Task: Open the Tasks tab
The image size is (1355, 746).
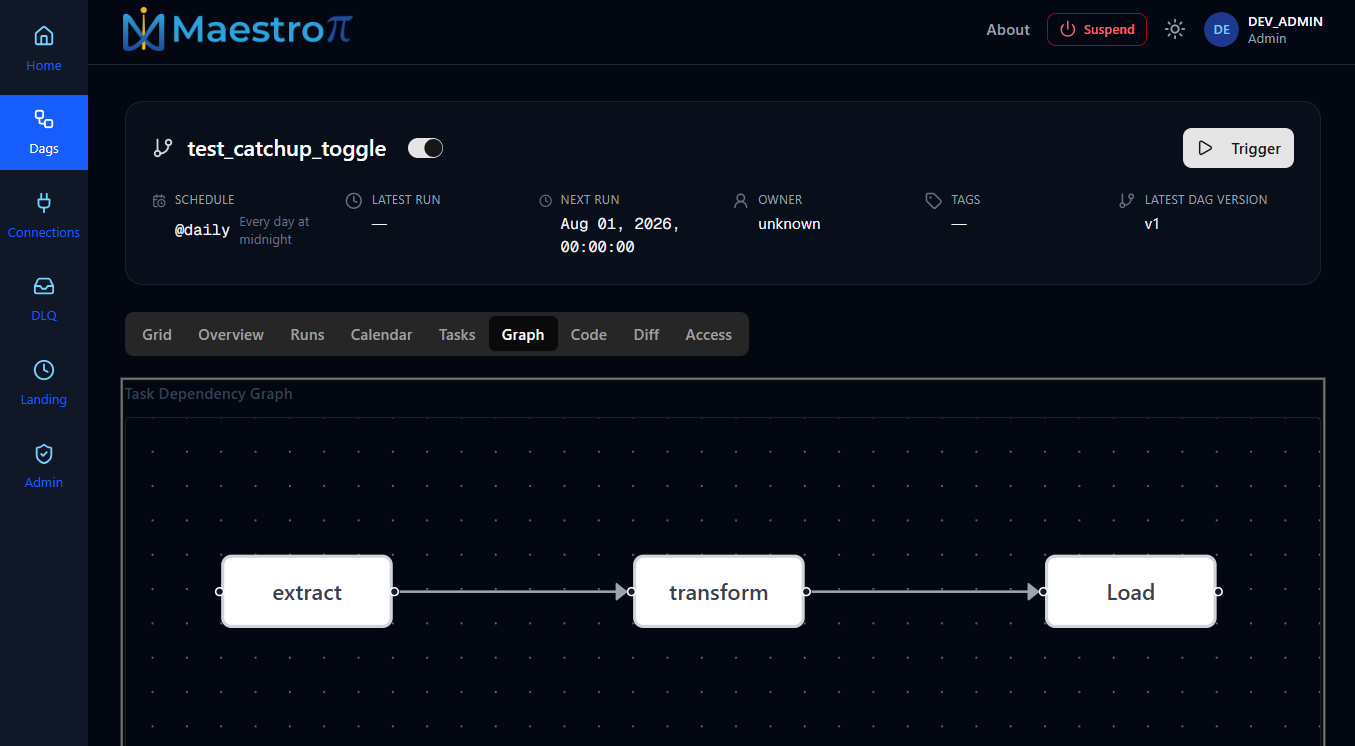Action: tap(457, 334)
